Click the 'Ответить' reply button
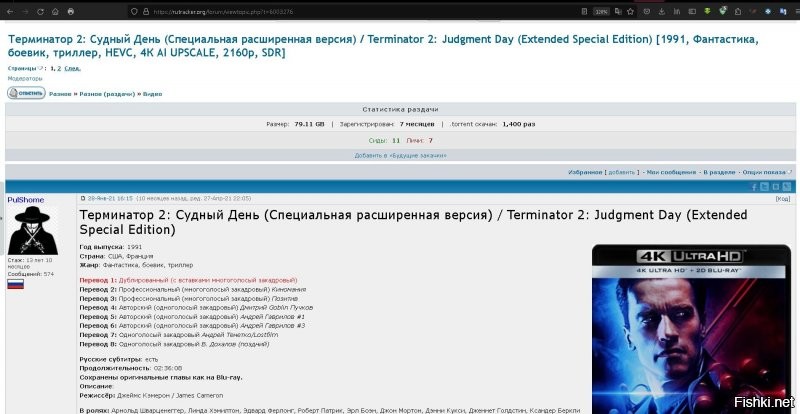Image resolution: width=800 pixels, height=414 pixels. [26, 93]
